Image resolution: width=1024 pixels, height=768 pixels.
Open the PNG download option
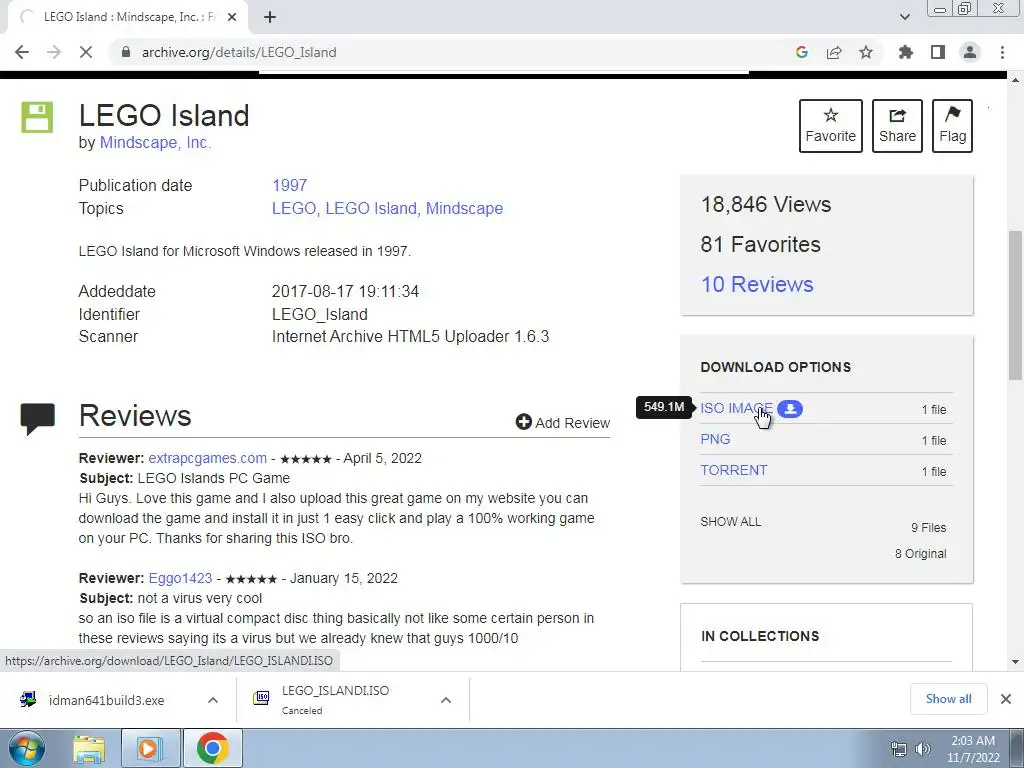pos(715,440)
